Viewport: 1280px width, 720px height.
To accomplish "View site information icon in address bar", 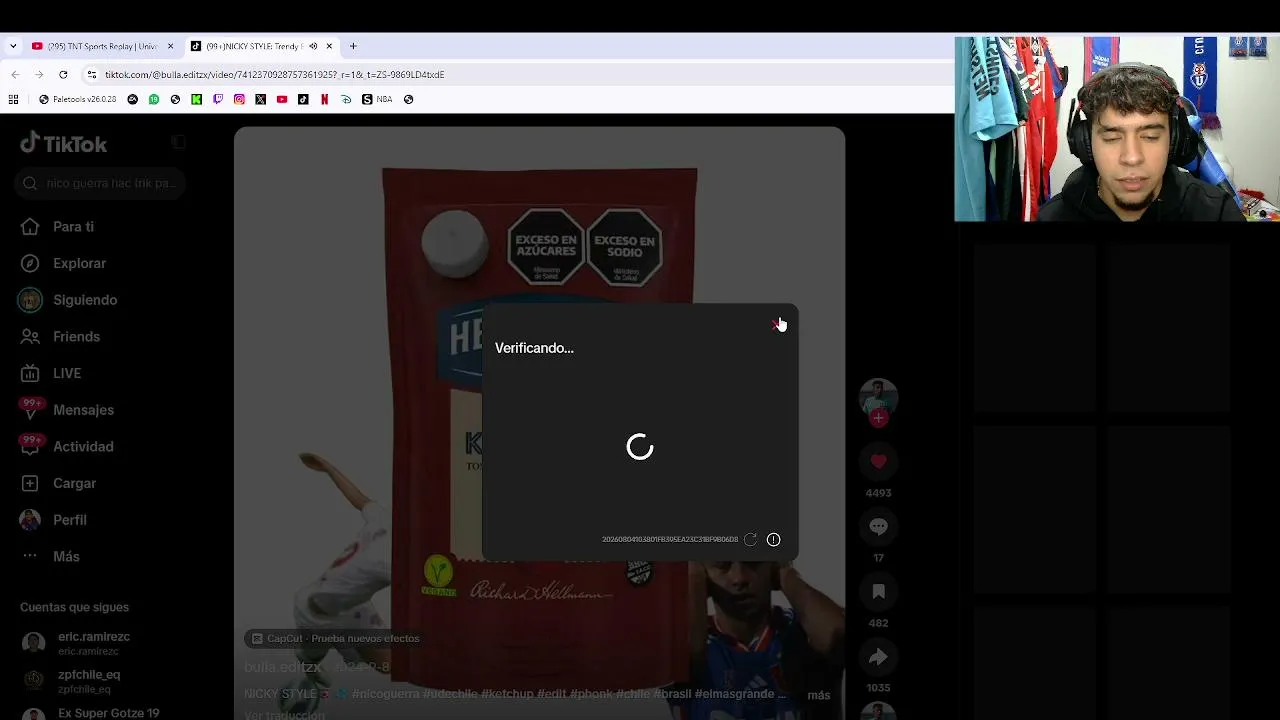I will (x=92, y=75).
